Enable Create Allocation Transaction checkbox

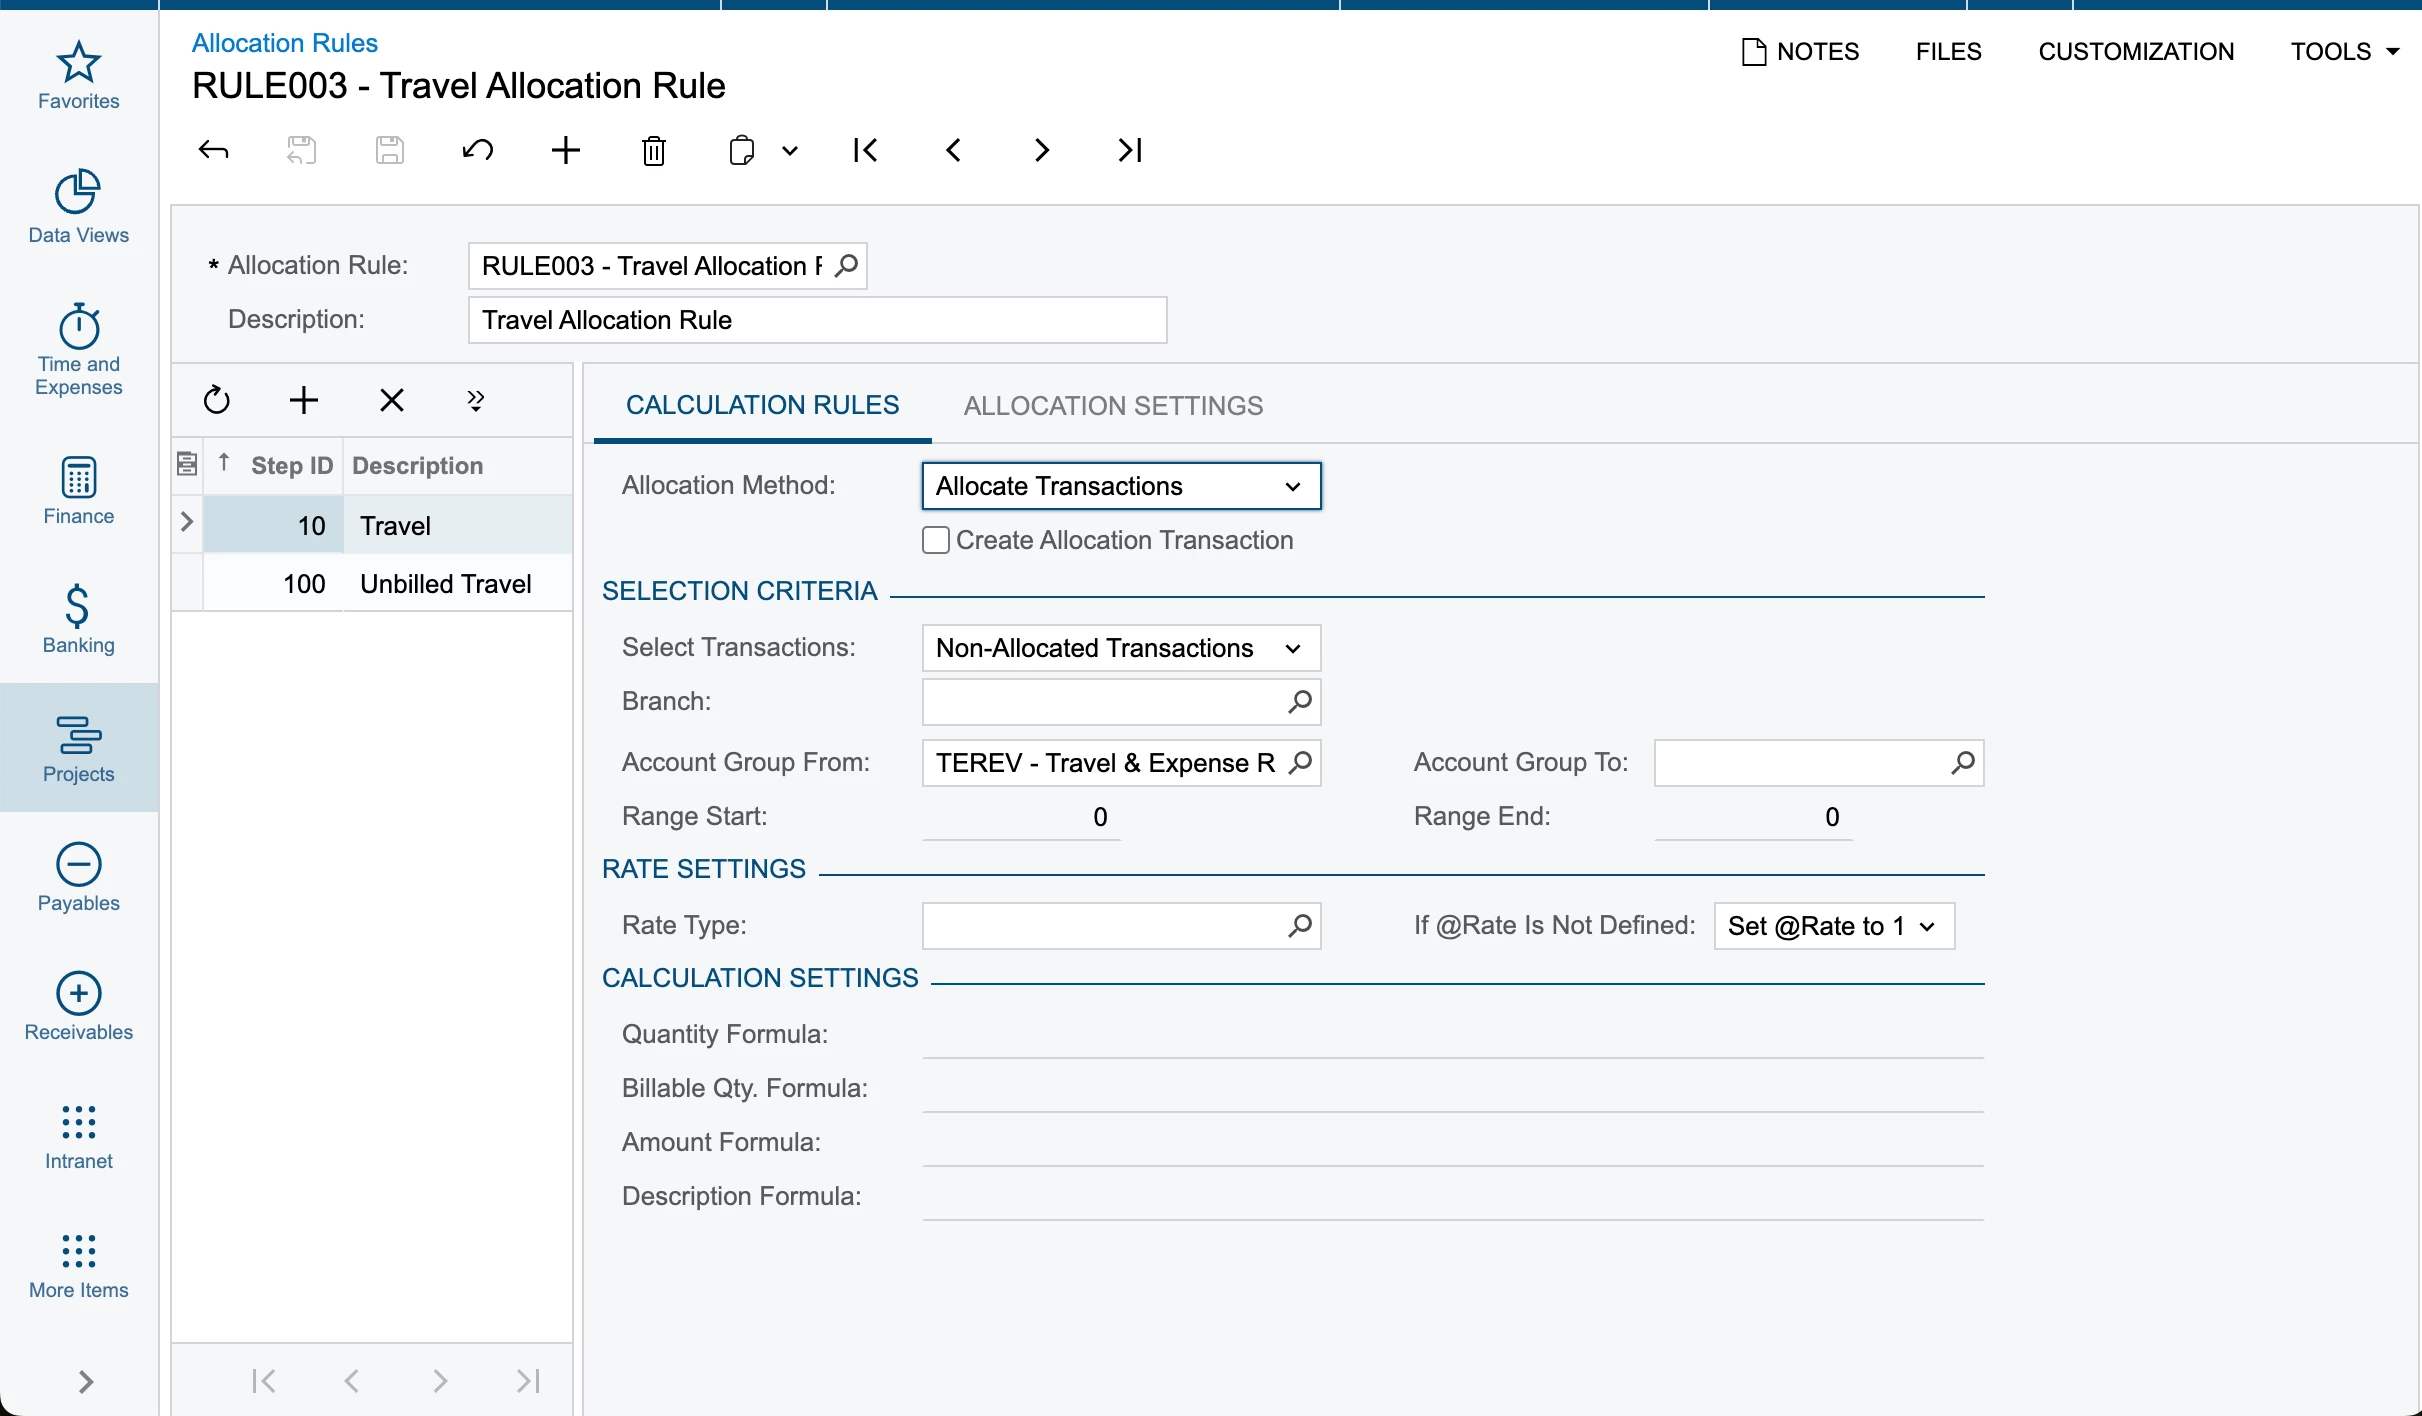(x=936, y=540)
